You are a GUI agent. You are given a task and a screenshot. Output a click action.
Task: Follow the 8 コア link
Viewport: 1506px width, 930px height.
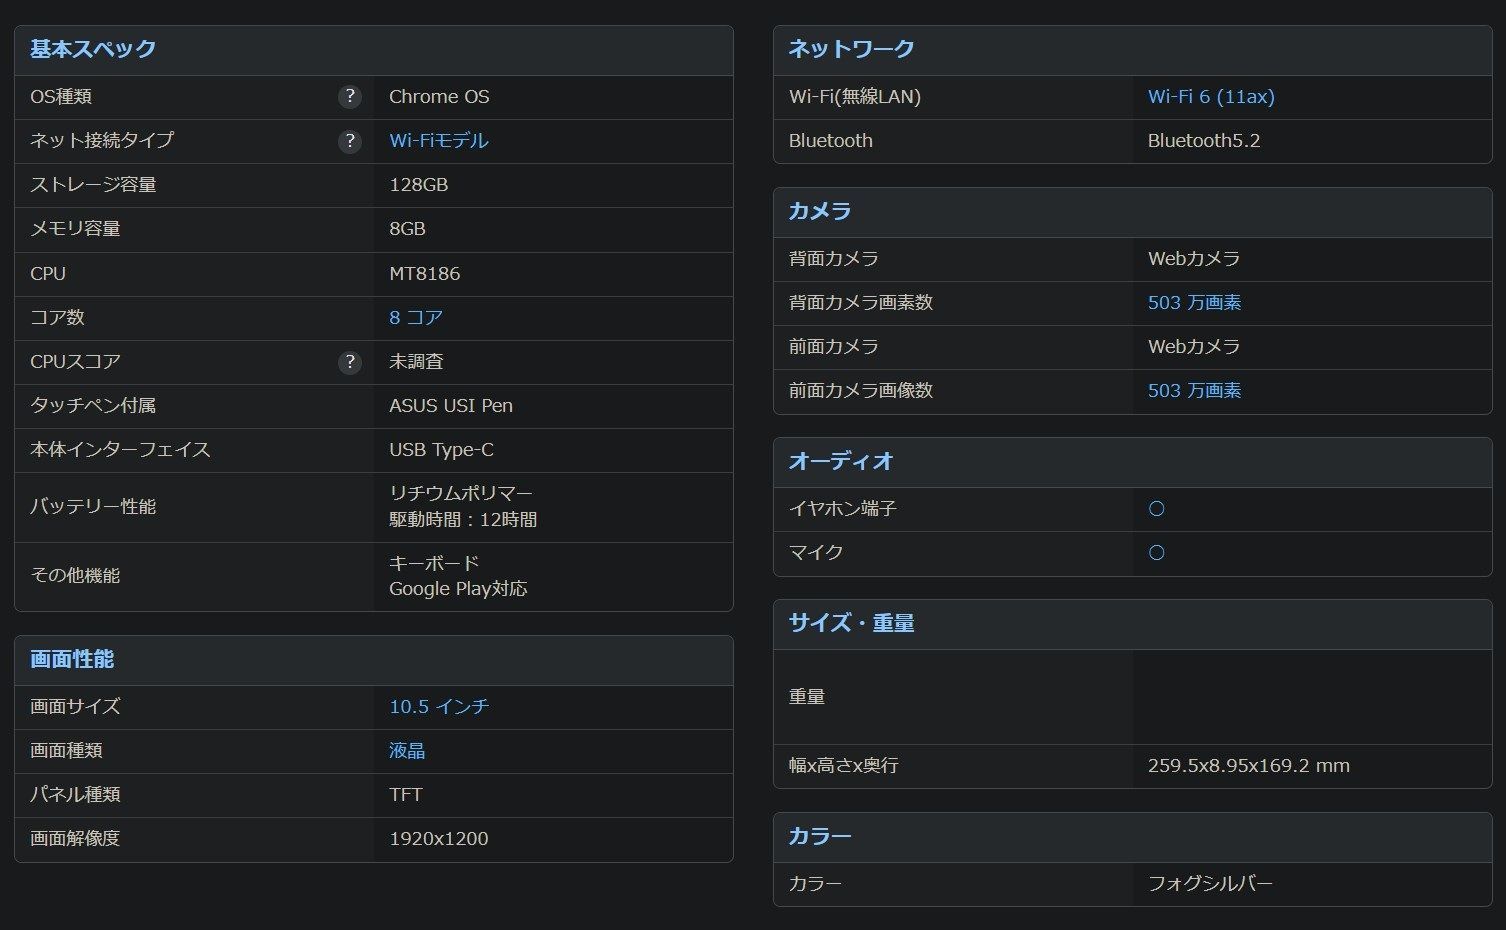tap(416, 318)
